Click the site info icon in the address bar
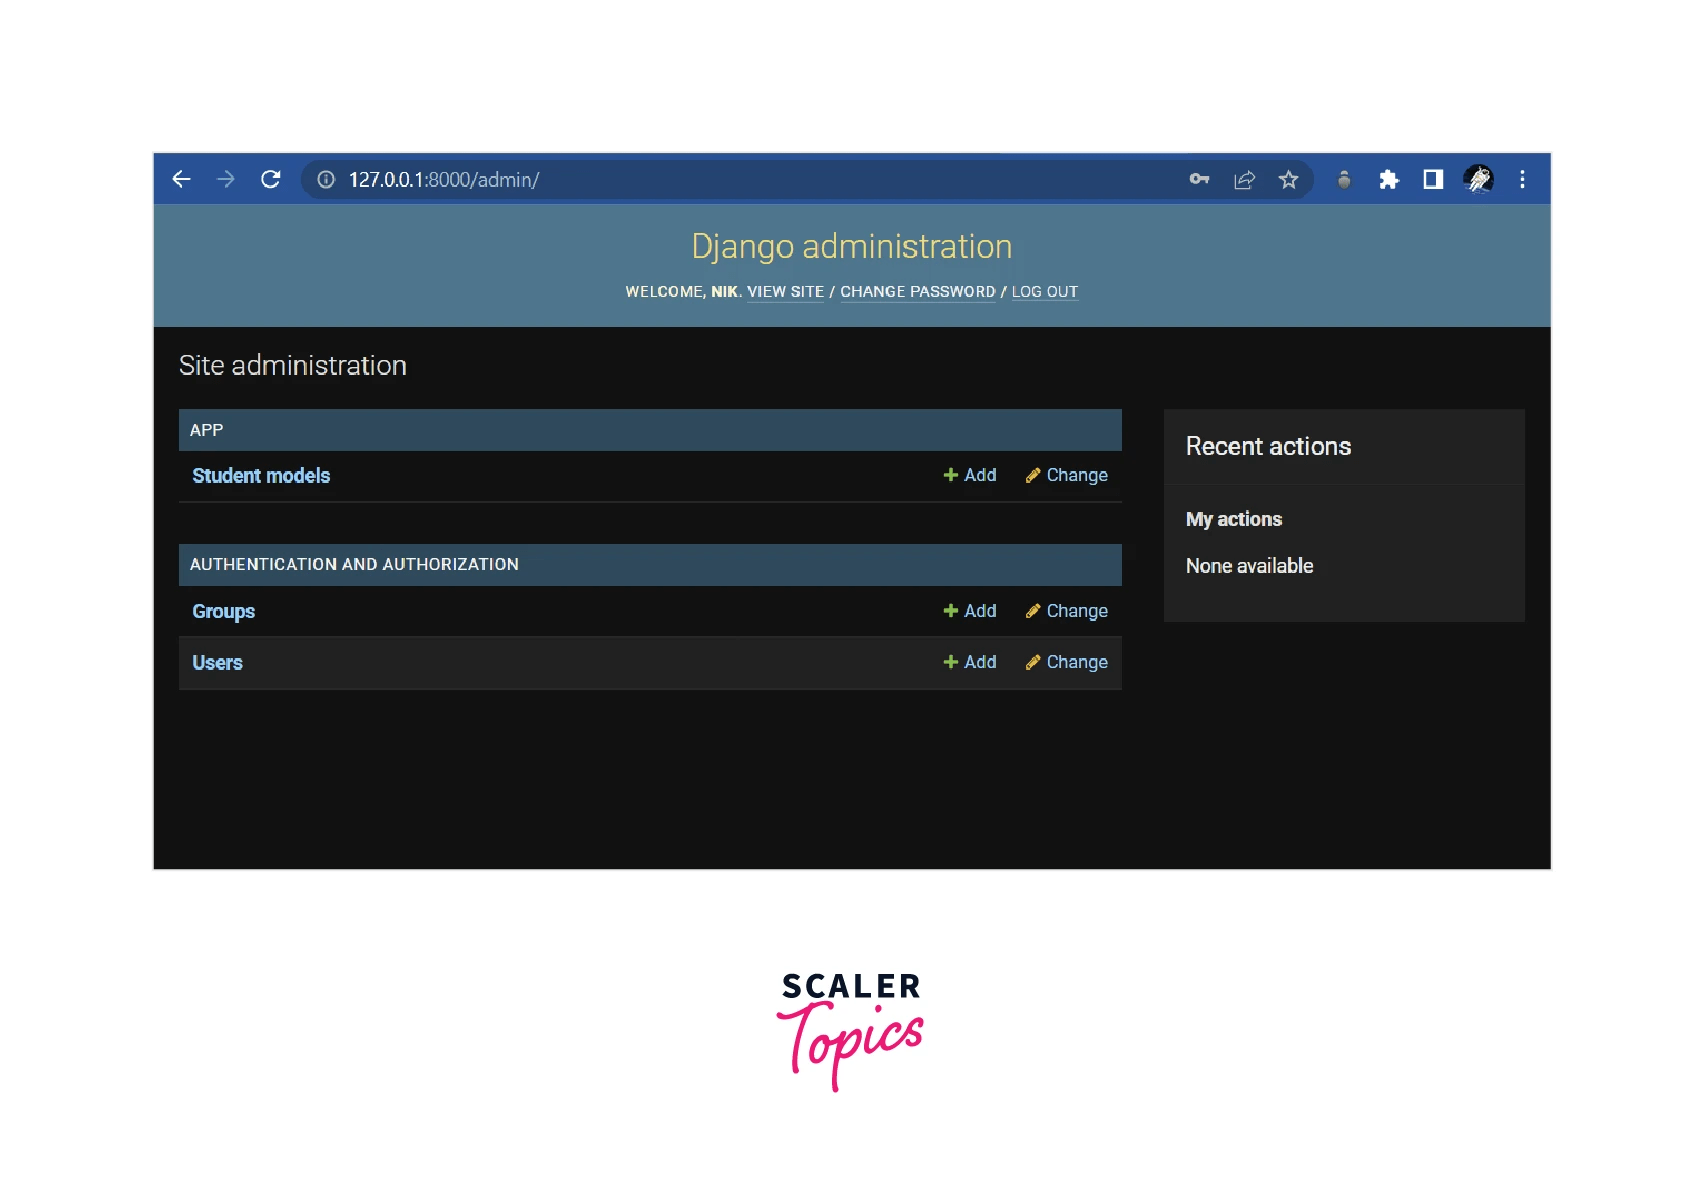 tap(325, 179)
